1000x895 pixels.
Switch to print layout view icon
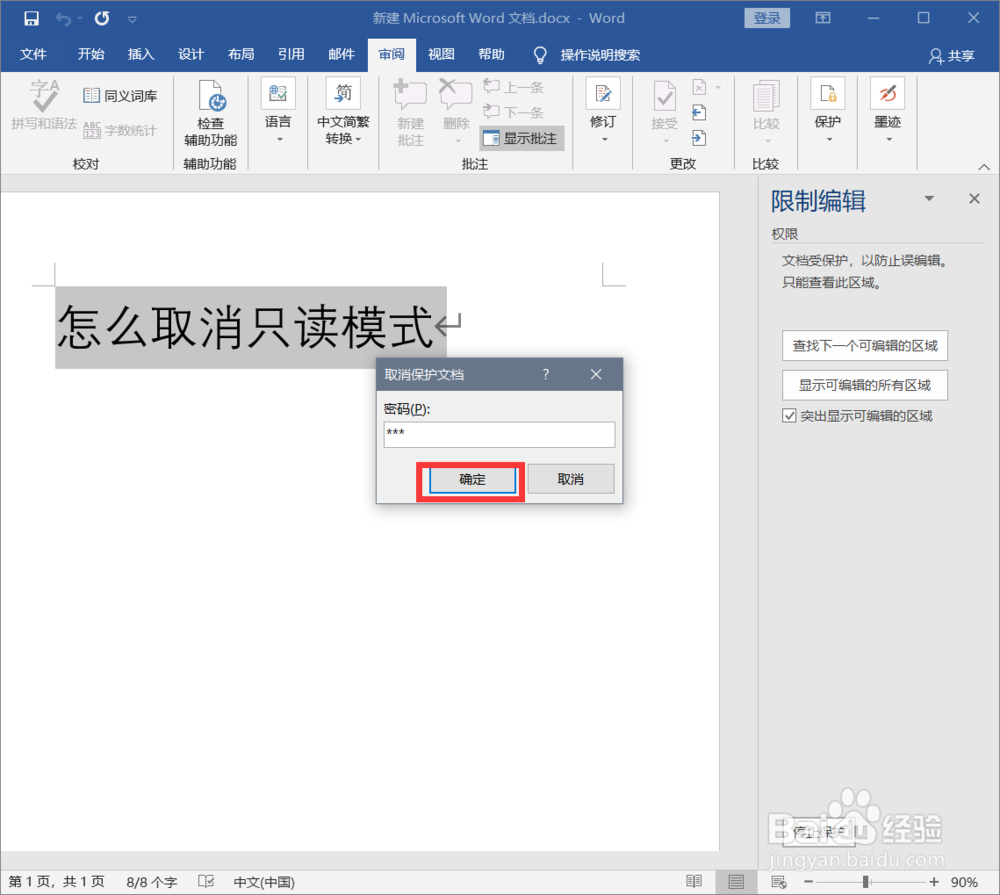point(736,882)
